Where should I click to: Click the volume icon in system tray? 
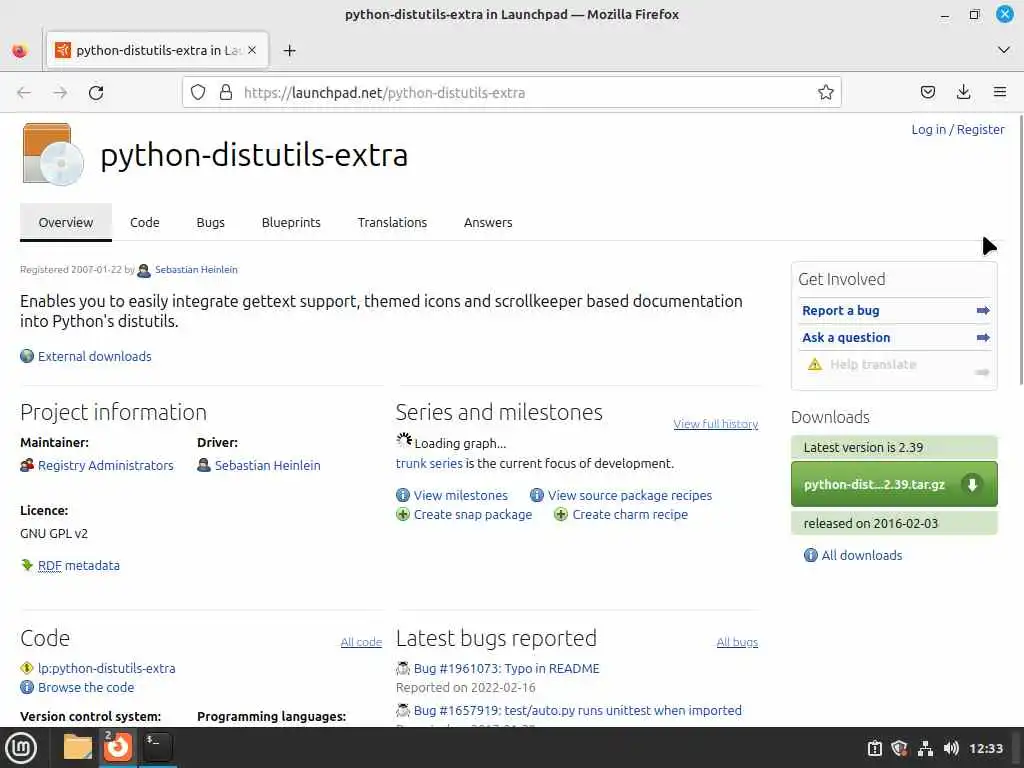pos(951,748)
